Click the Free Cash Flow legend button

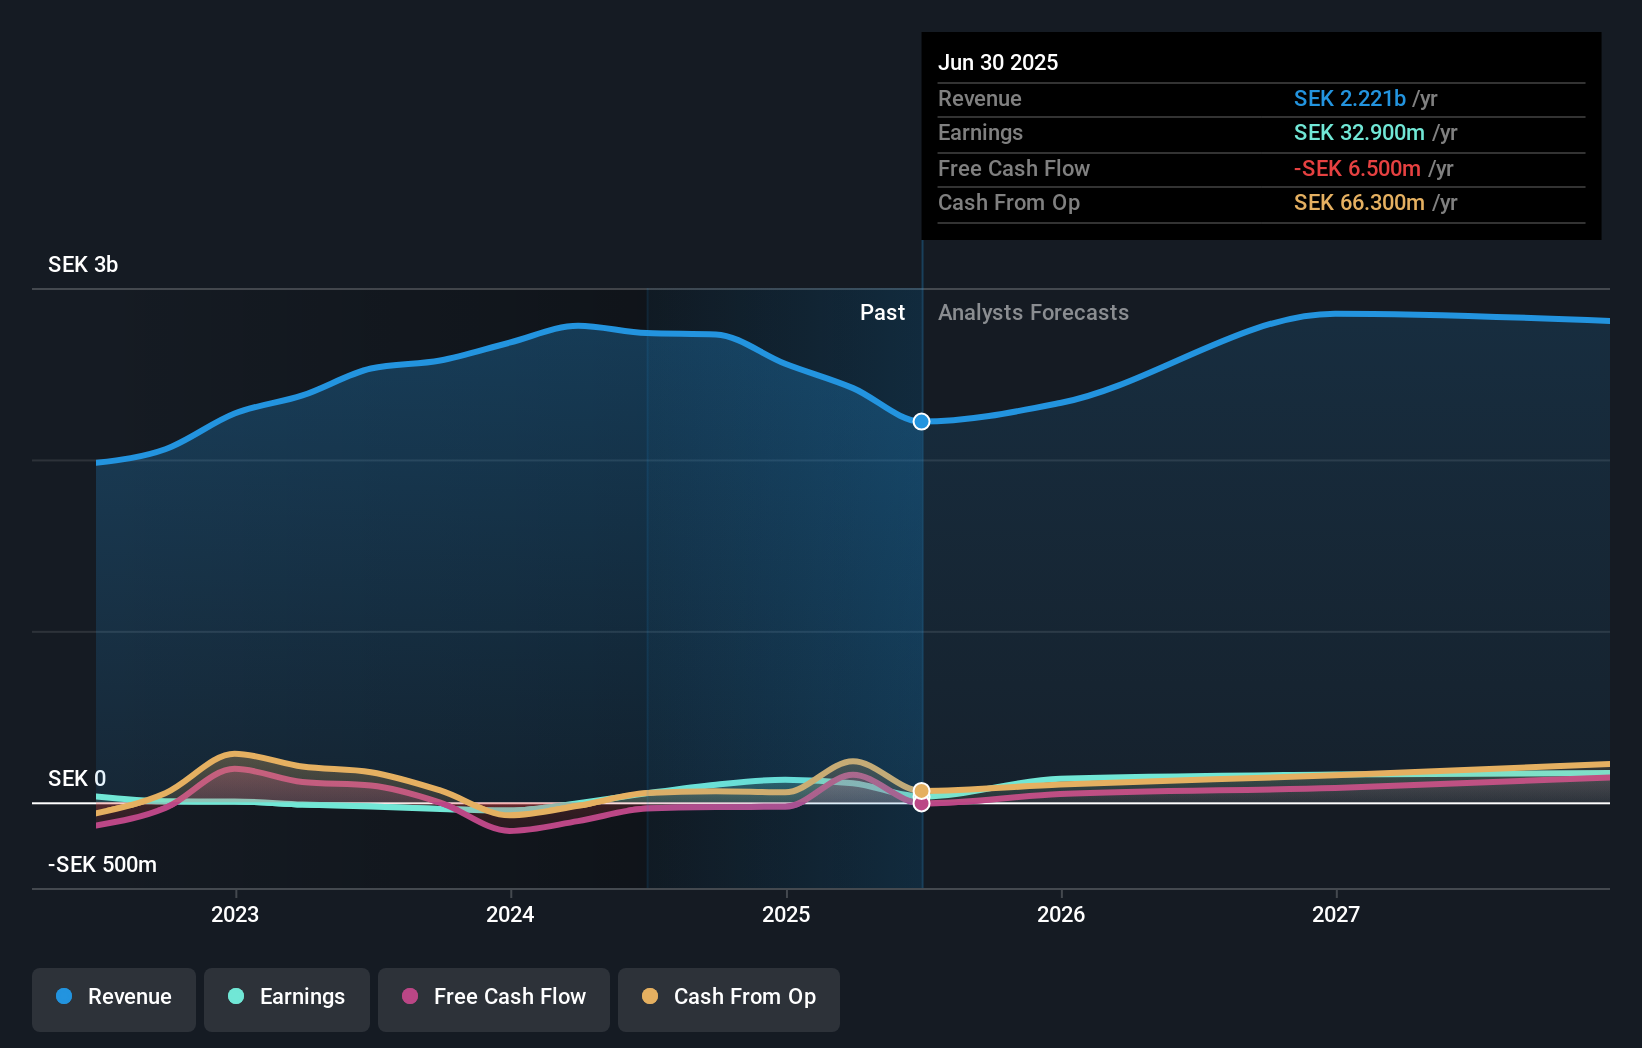pos(493,999)
